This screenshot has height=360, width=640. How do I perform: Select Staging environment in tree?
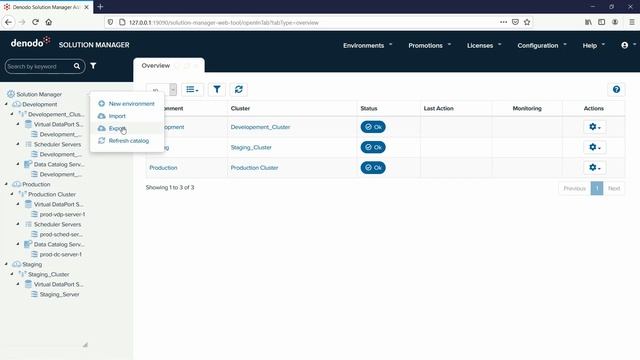pyautogui.click(x=32, y=264)
